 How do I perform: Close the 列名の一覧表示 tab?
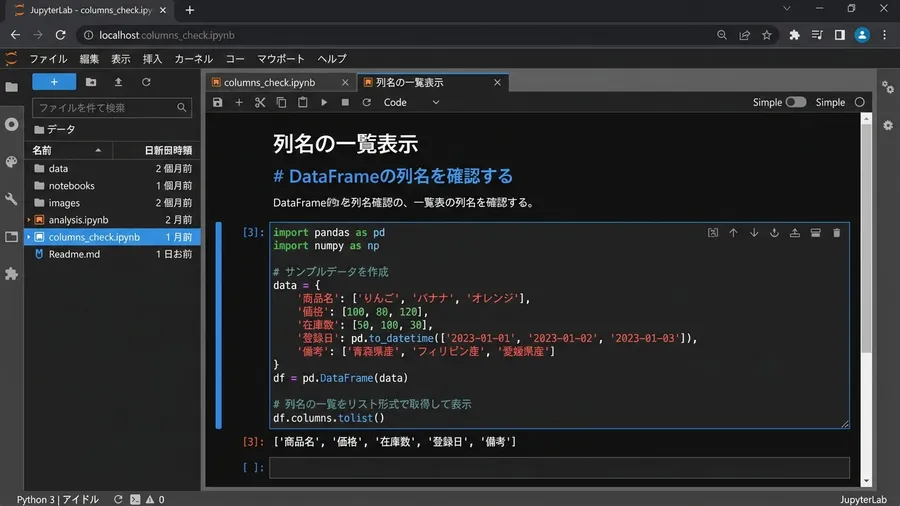pos(497,83)
